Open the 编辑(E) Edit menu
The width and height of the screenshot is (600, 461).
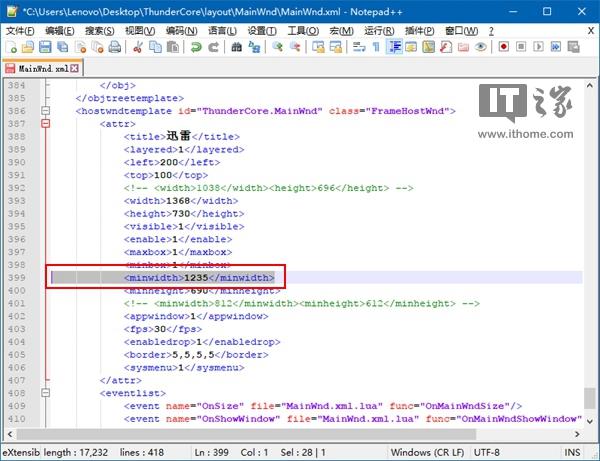(x=60, y=31)
